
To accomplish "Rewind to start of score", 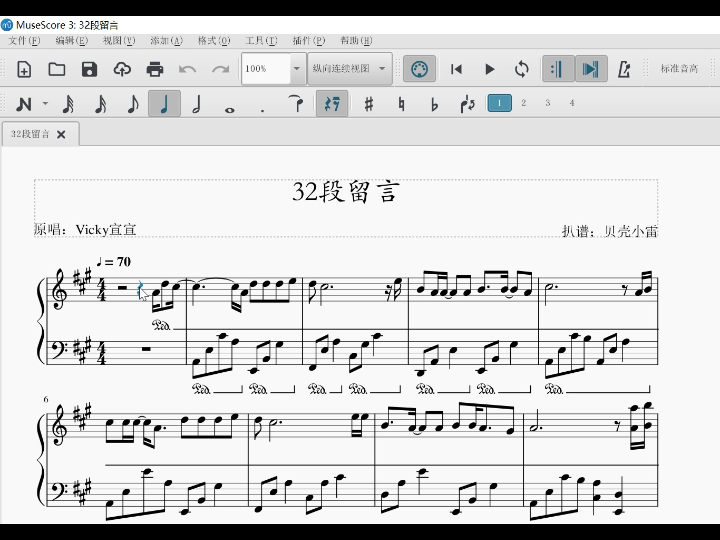I will coord(456,69).
